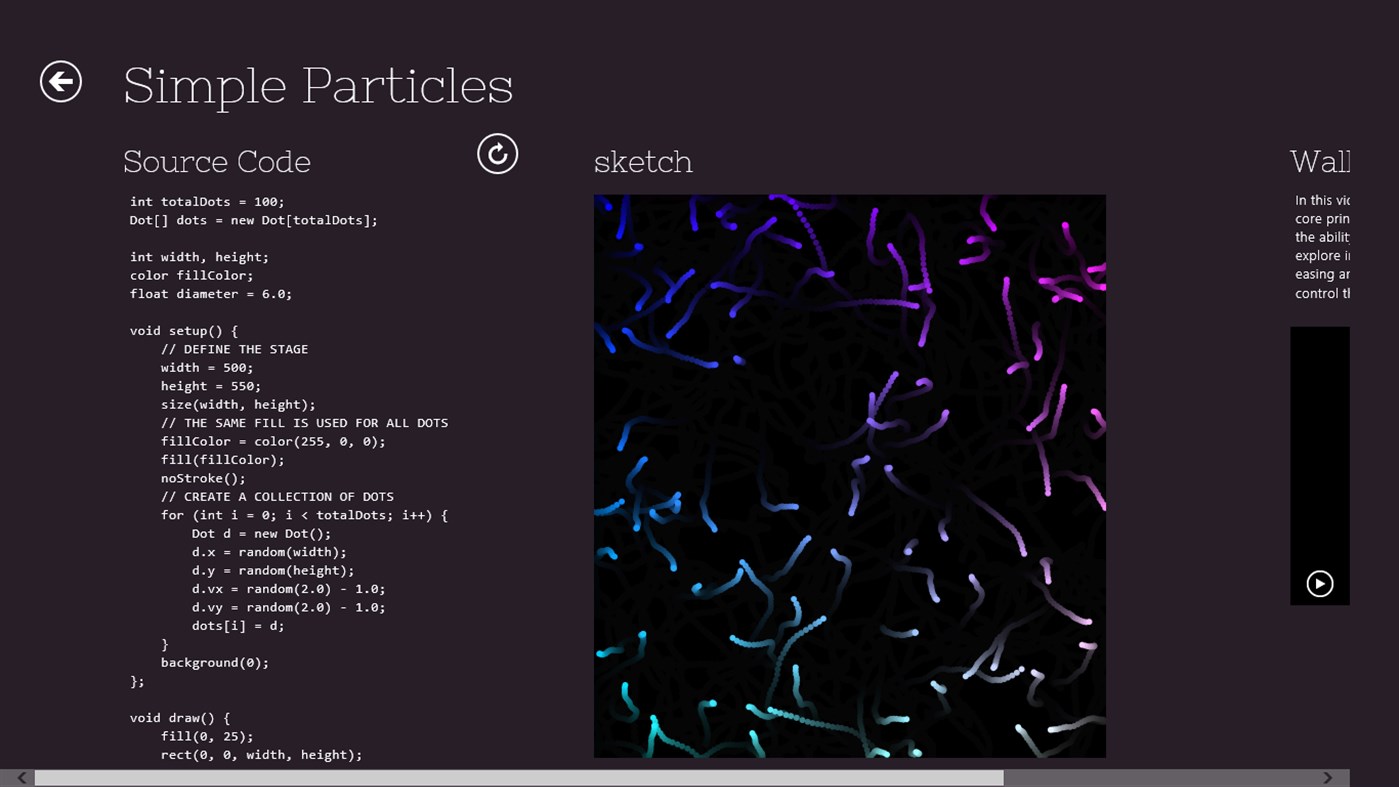Select the 'Simple Particles' page title
This screenshot has height=787, width=1399.
317,86
